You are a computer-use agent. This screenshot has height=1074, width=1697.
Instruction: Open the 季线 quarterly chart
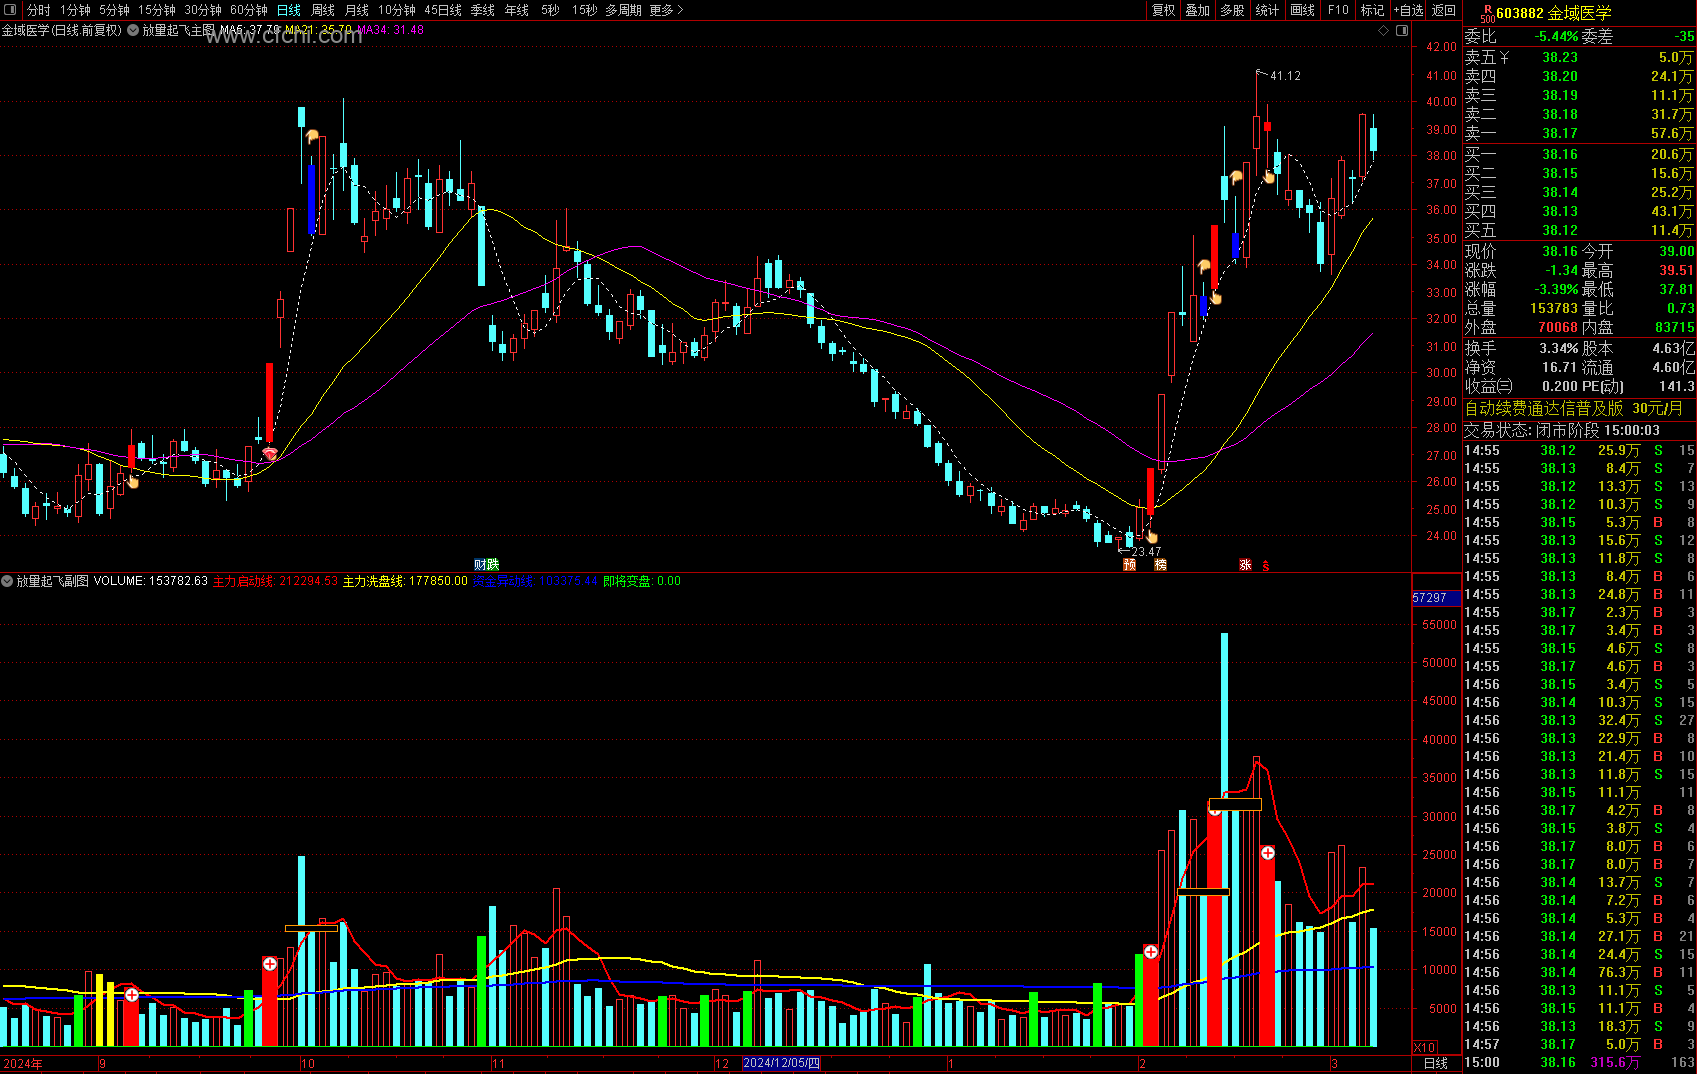(483, 10)
